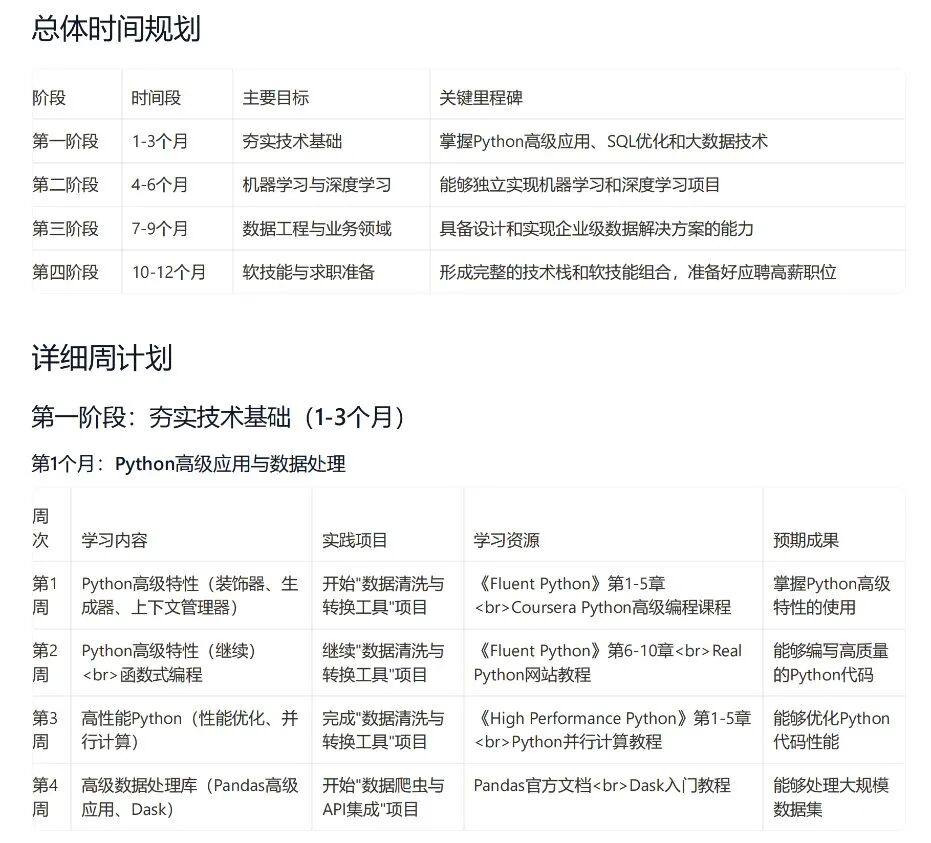Click the column header "关键里程碑"

pos(481,98)
